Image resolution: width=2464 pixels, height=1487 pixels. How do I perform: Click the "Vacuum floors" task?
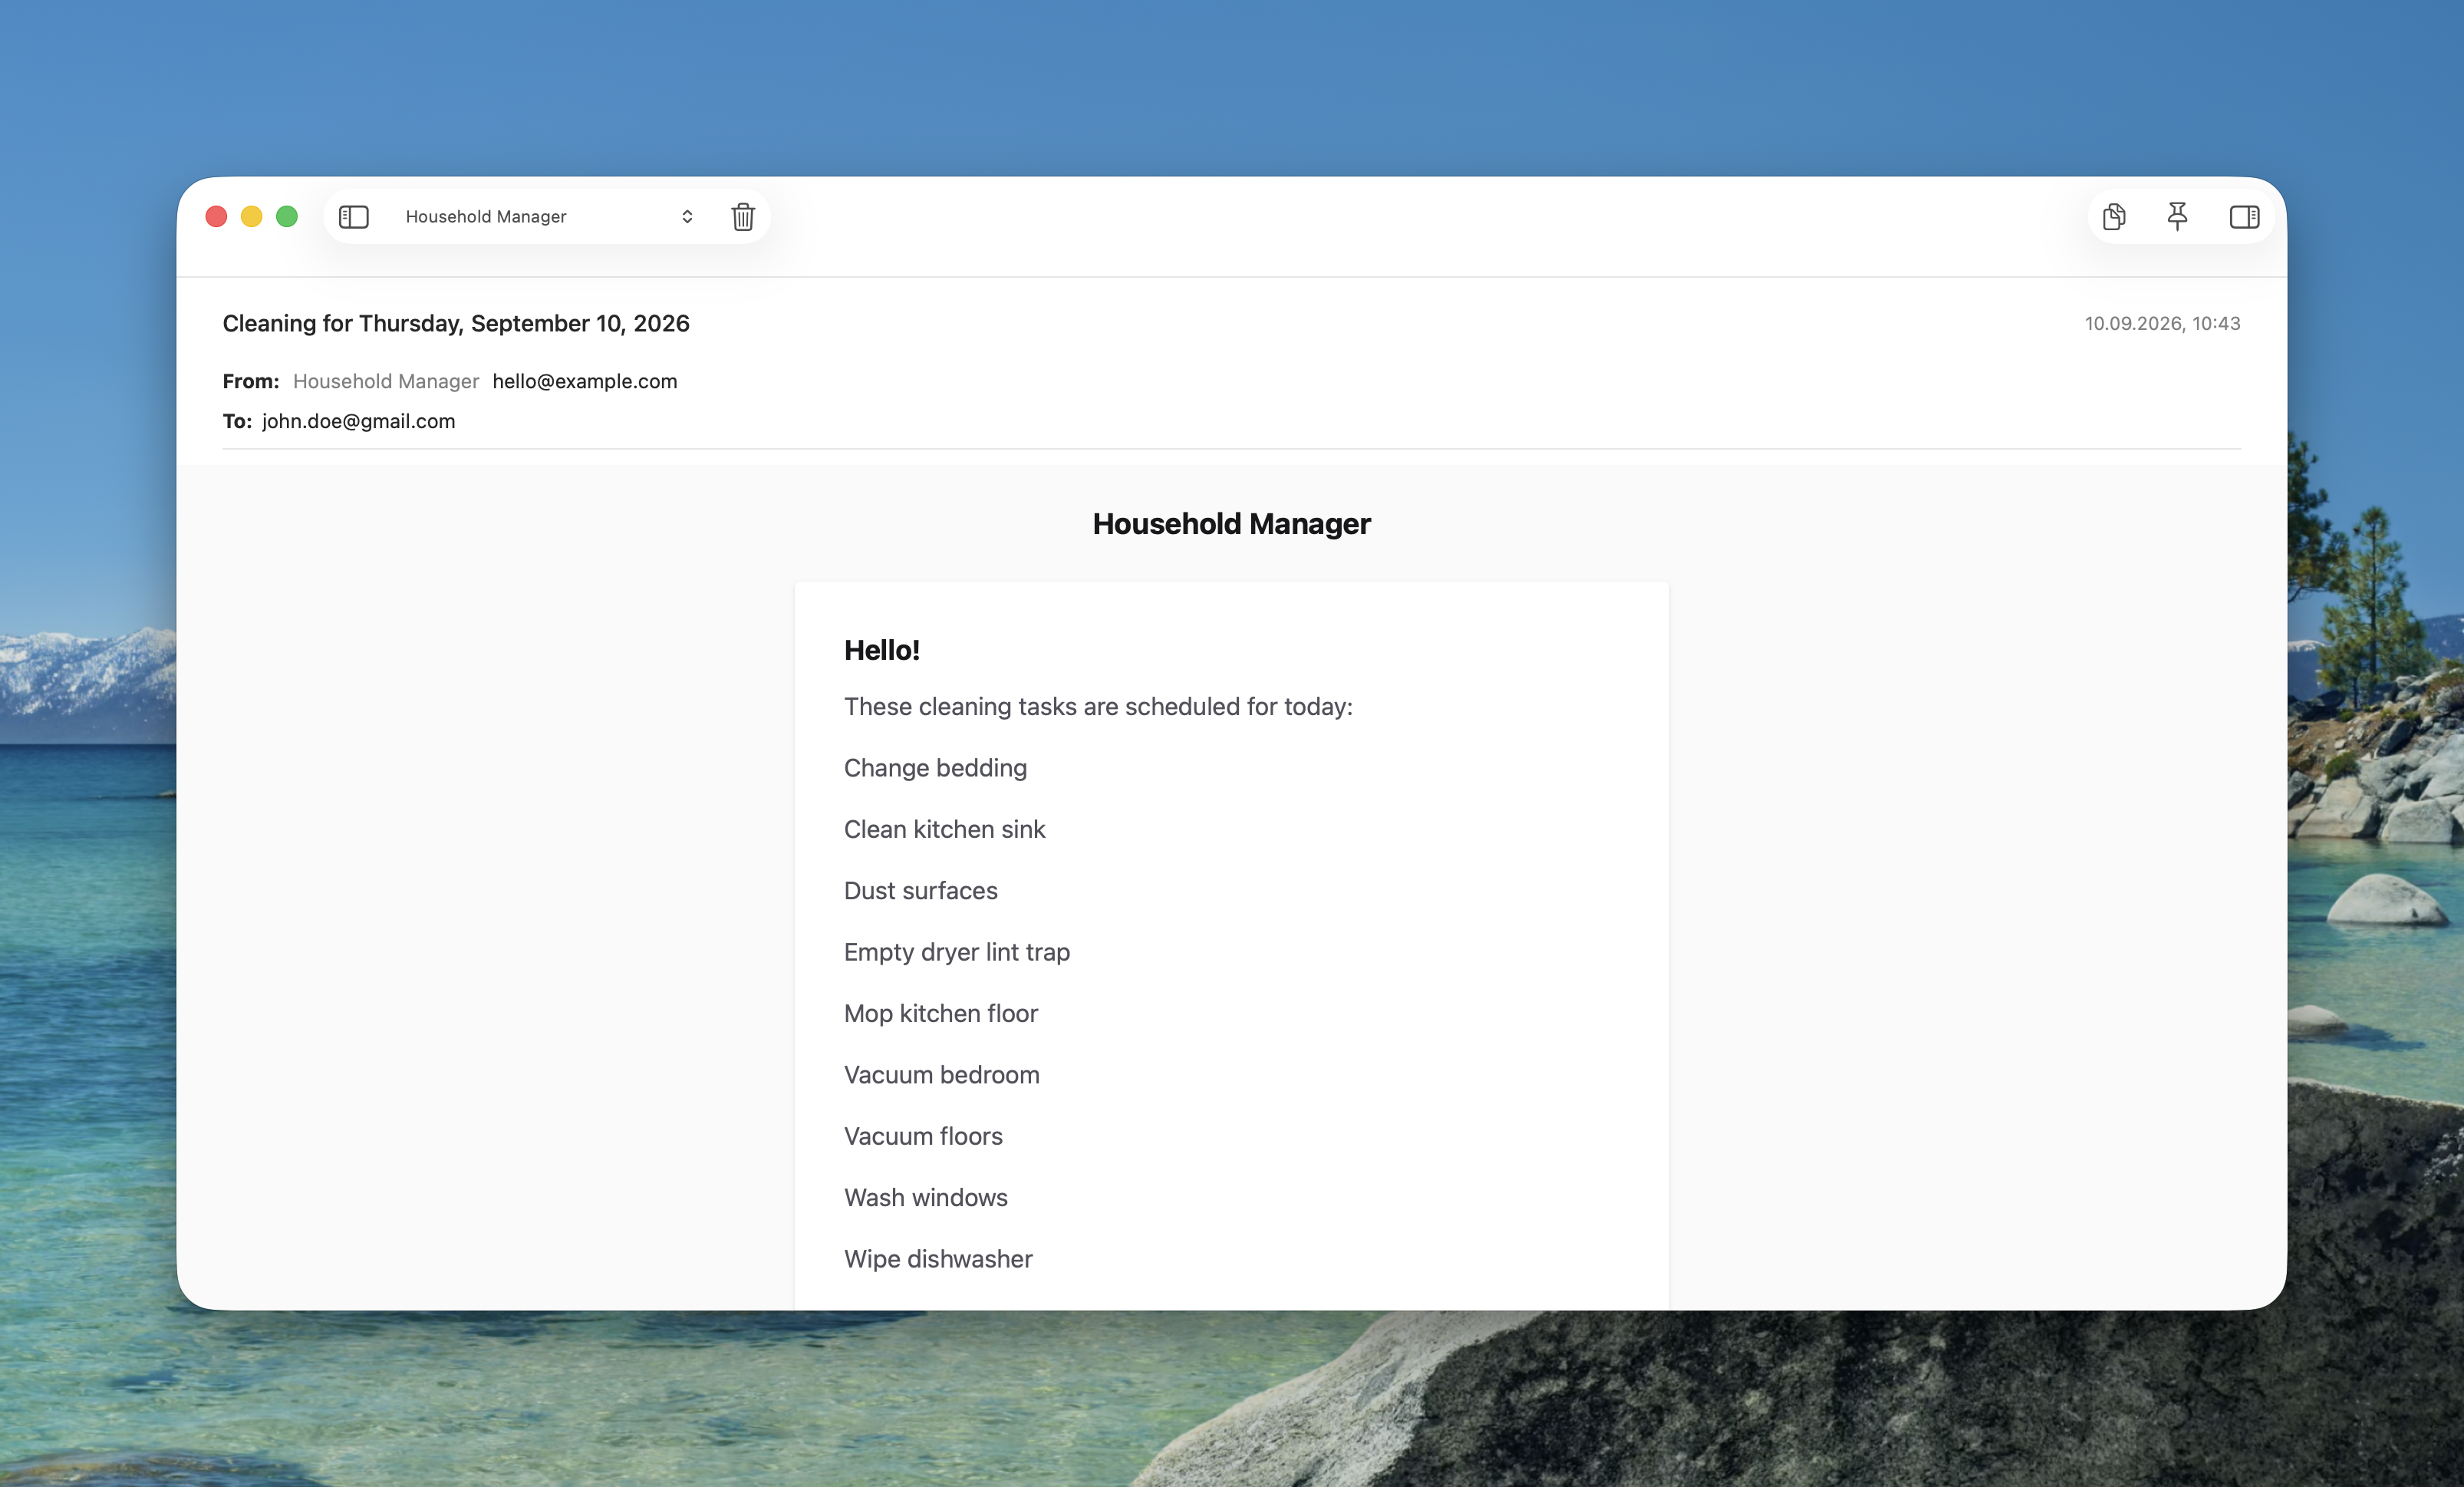coord(923,1136)
